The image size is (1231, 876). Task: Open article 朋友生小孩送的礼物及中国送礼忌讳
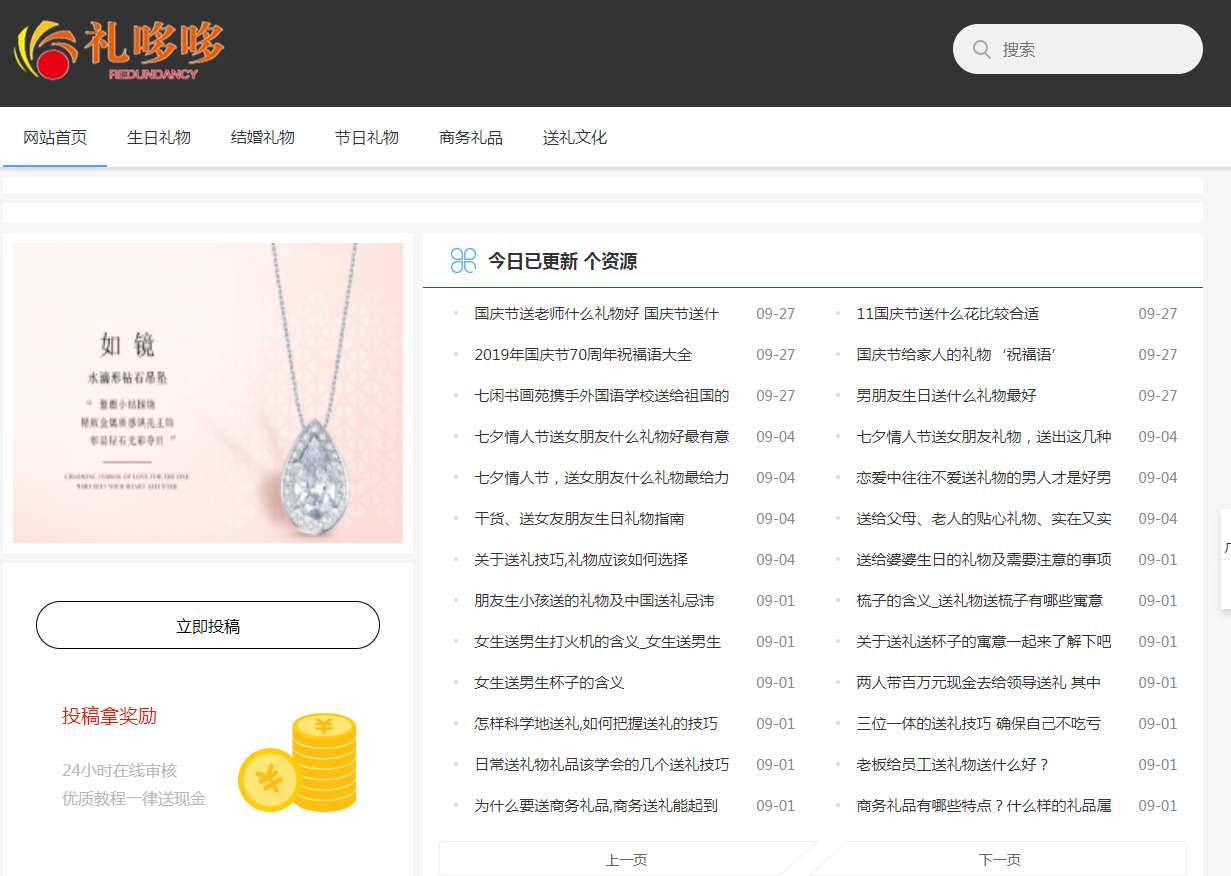click(594, 601)
